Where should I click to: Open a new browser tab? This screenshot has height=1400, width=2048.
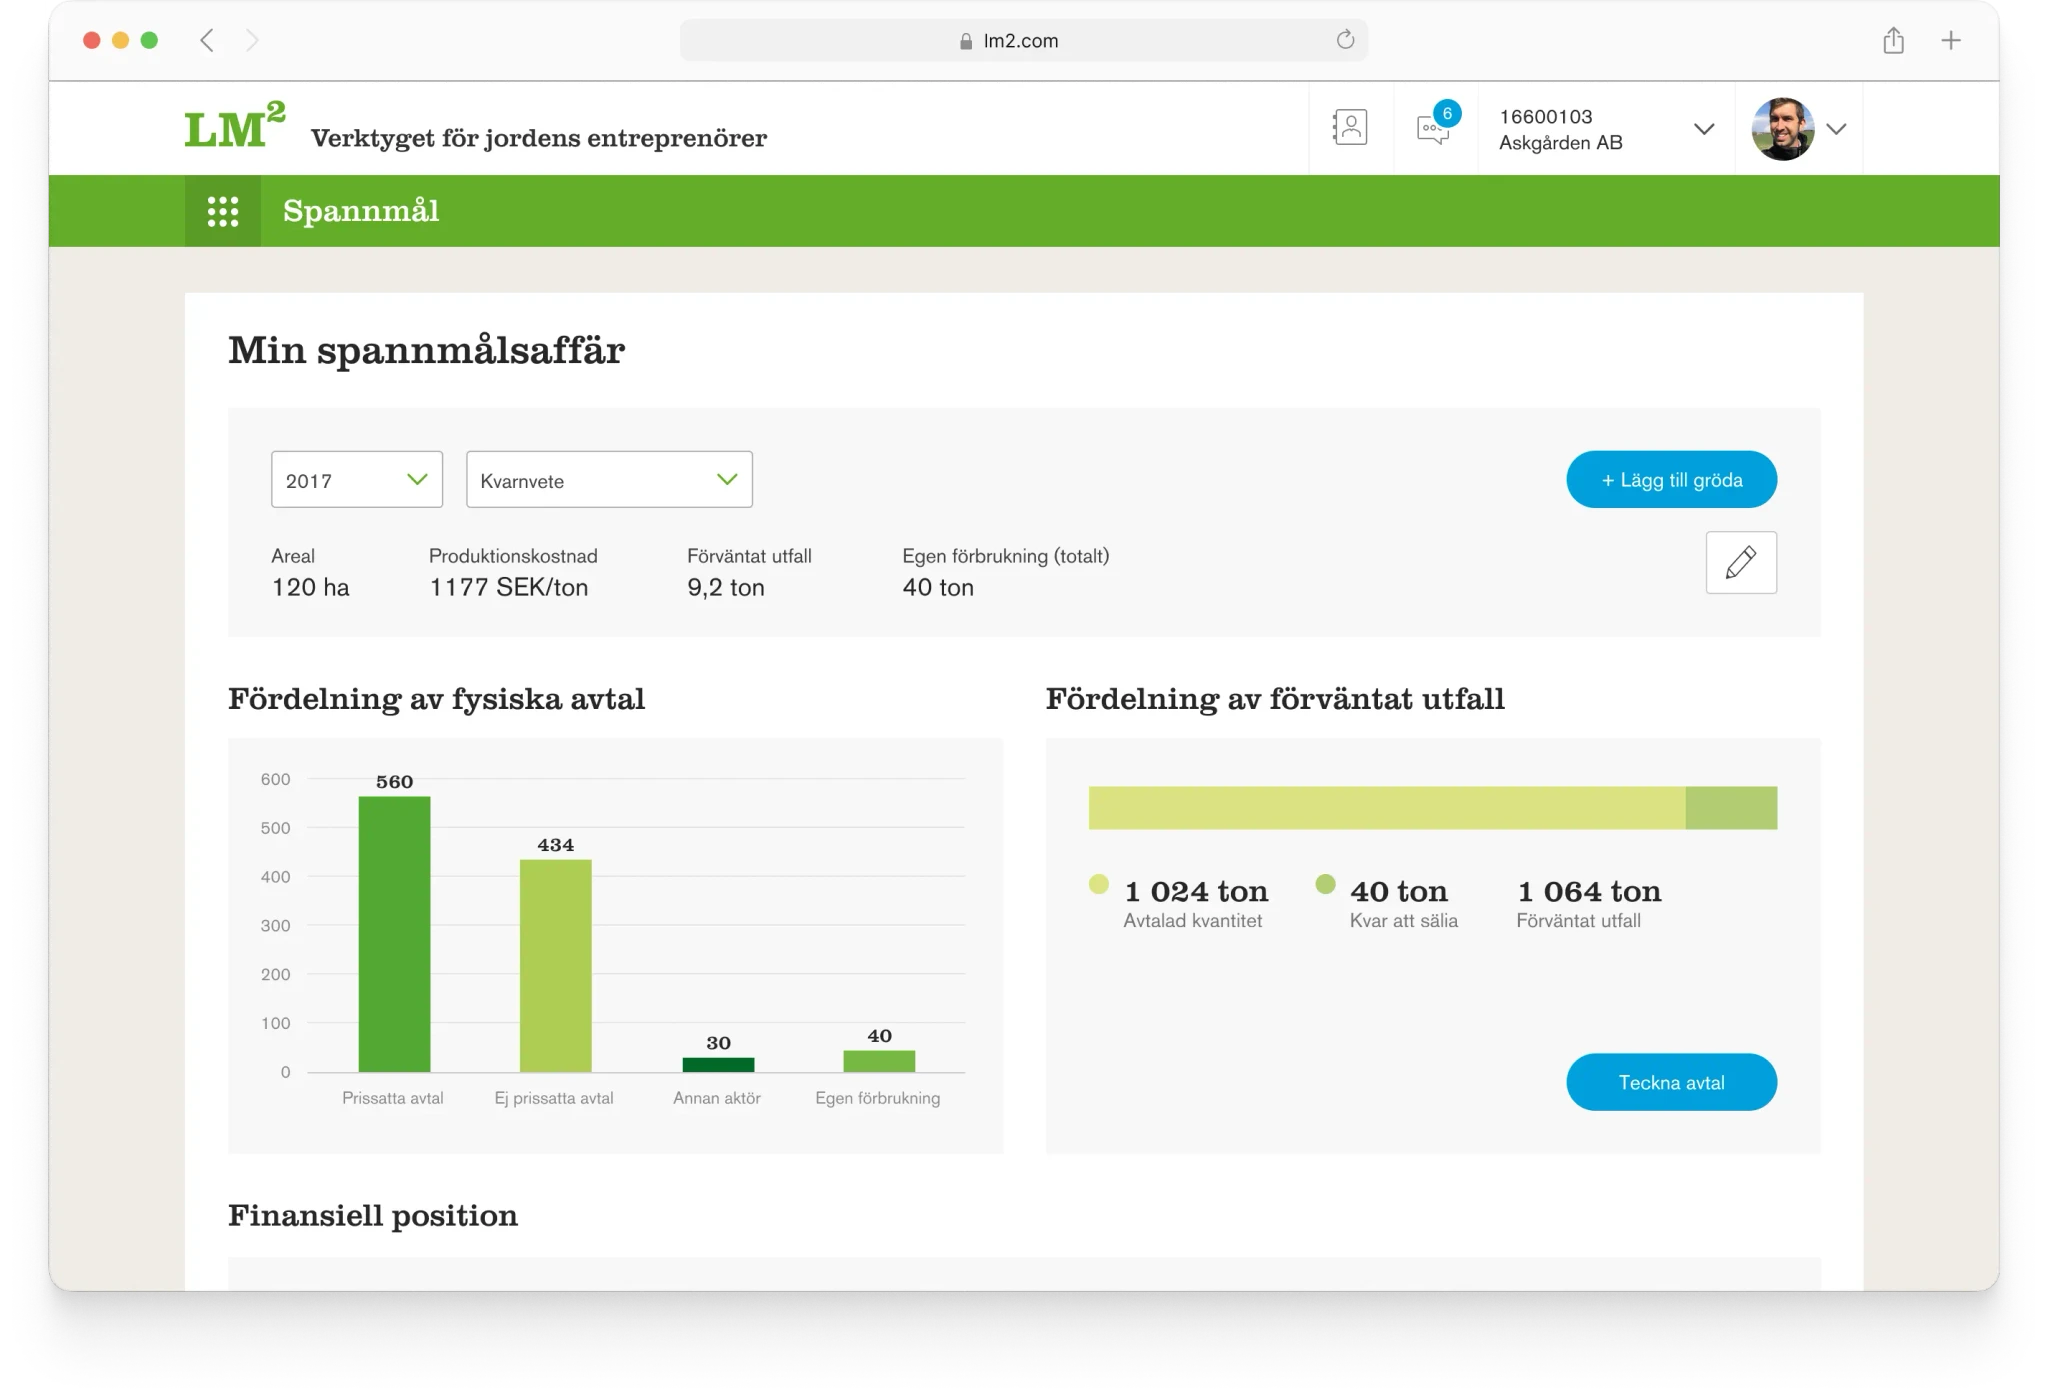pos(1951,41)
